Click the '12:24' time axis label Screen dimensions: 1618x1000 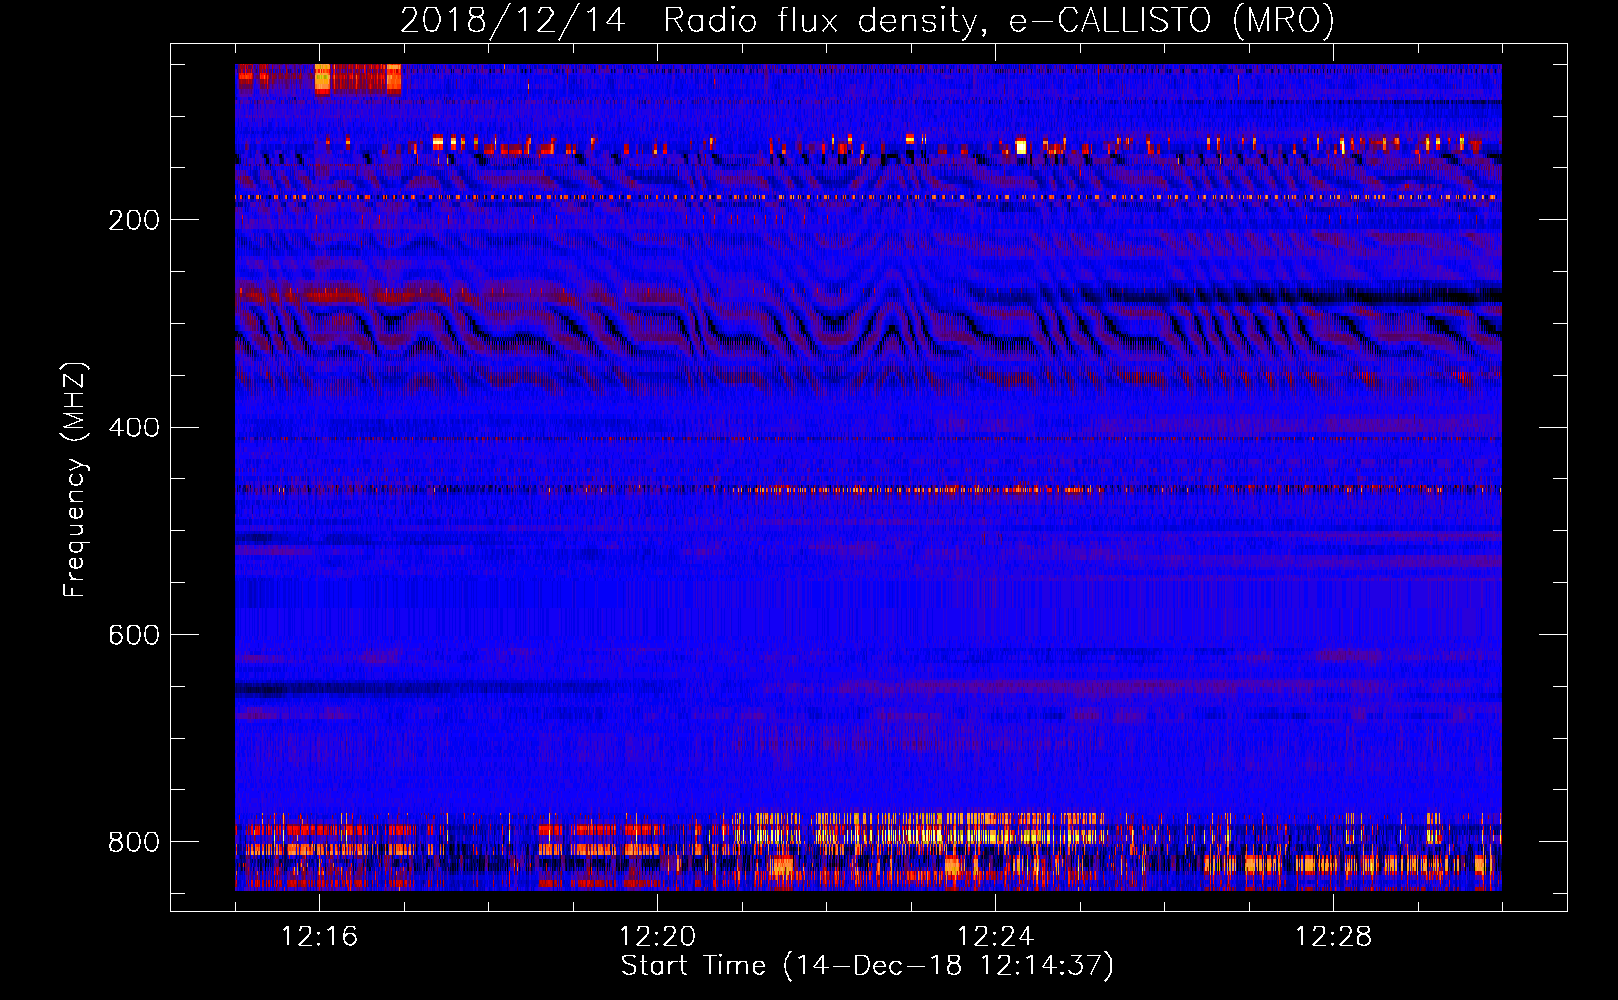point(995,937)
